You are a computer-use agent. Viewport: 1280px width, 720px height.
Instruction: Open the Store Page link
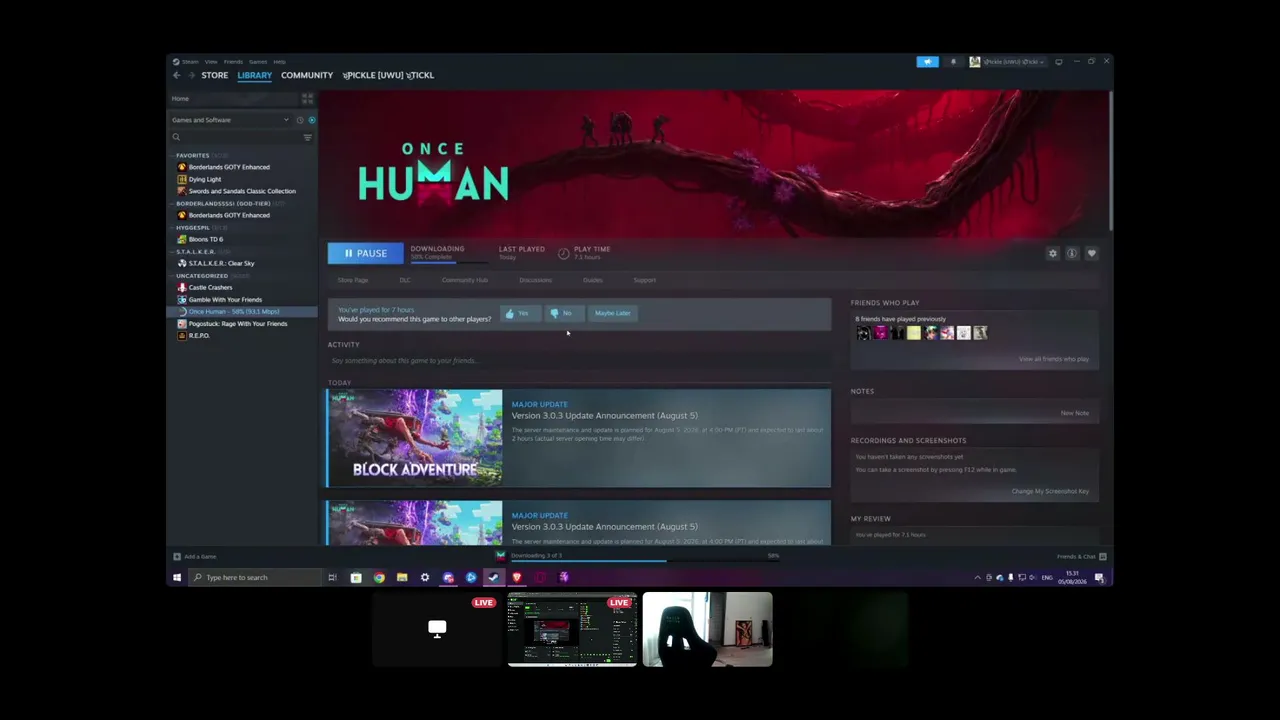pos(353,280)
